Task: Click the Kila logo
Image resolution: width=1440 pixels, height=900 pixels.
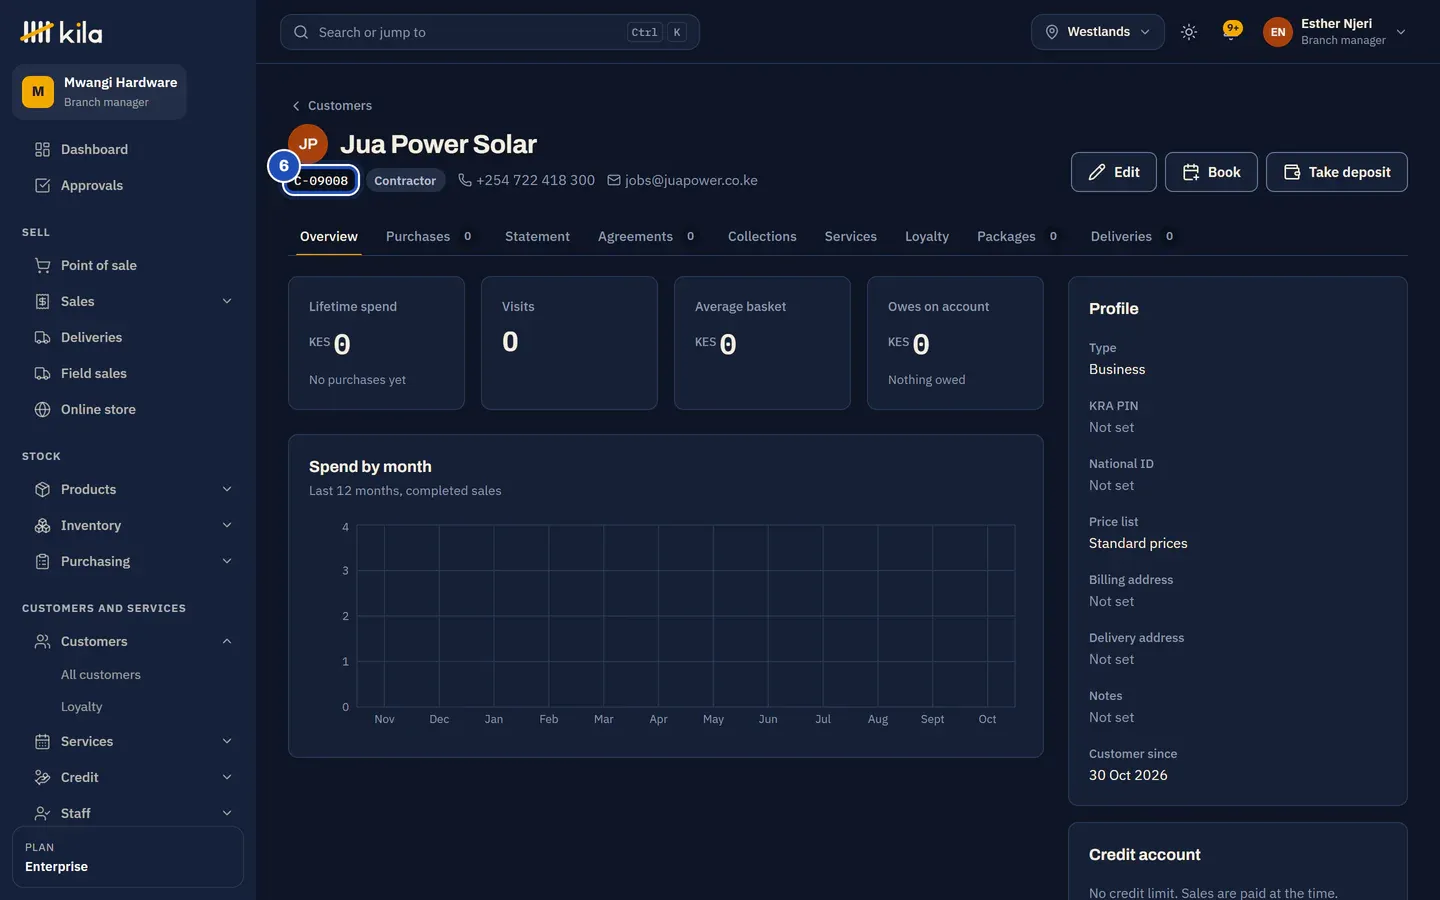Action: coord(61,32)
